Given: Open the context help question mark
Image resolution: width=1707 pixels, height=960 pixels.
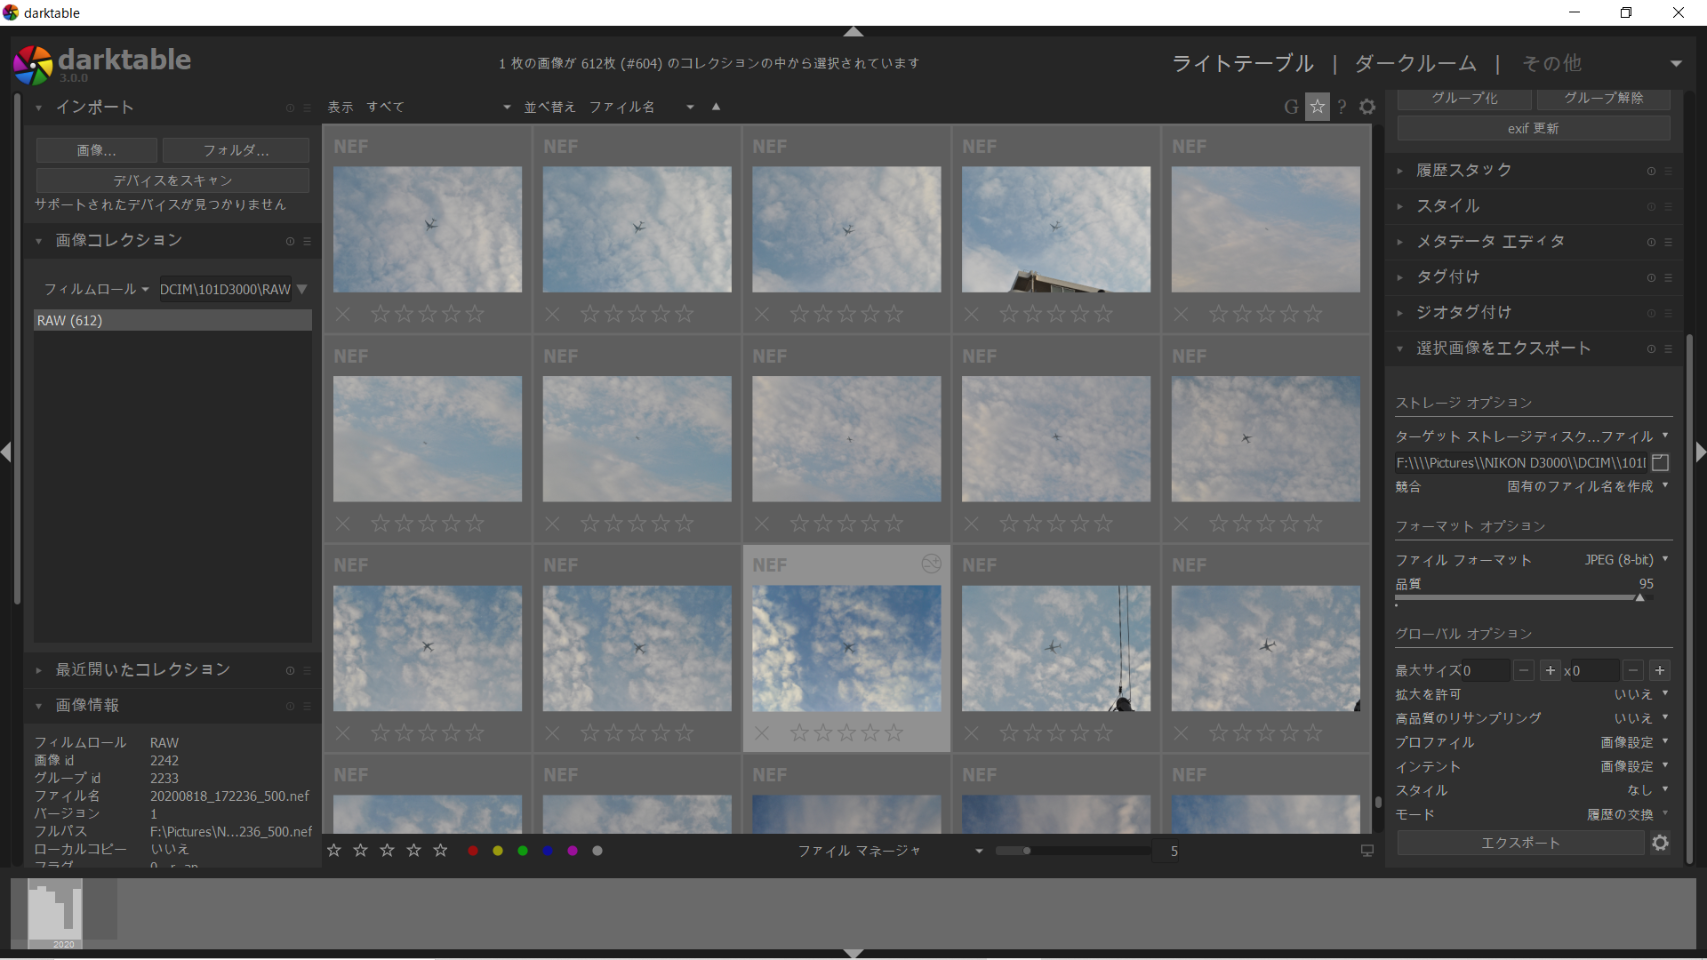Looking at the screenshot, I should click(1342, 107).
